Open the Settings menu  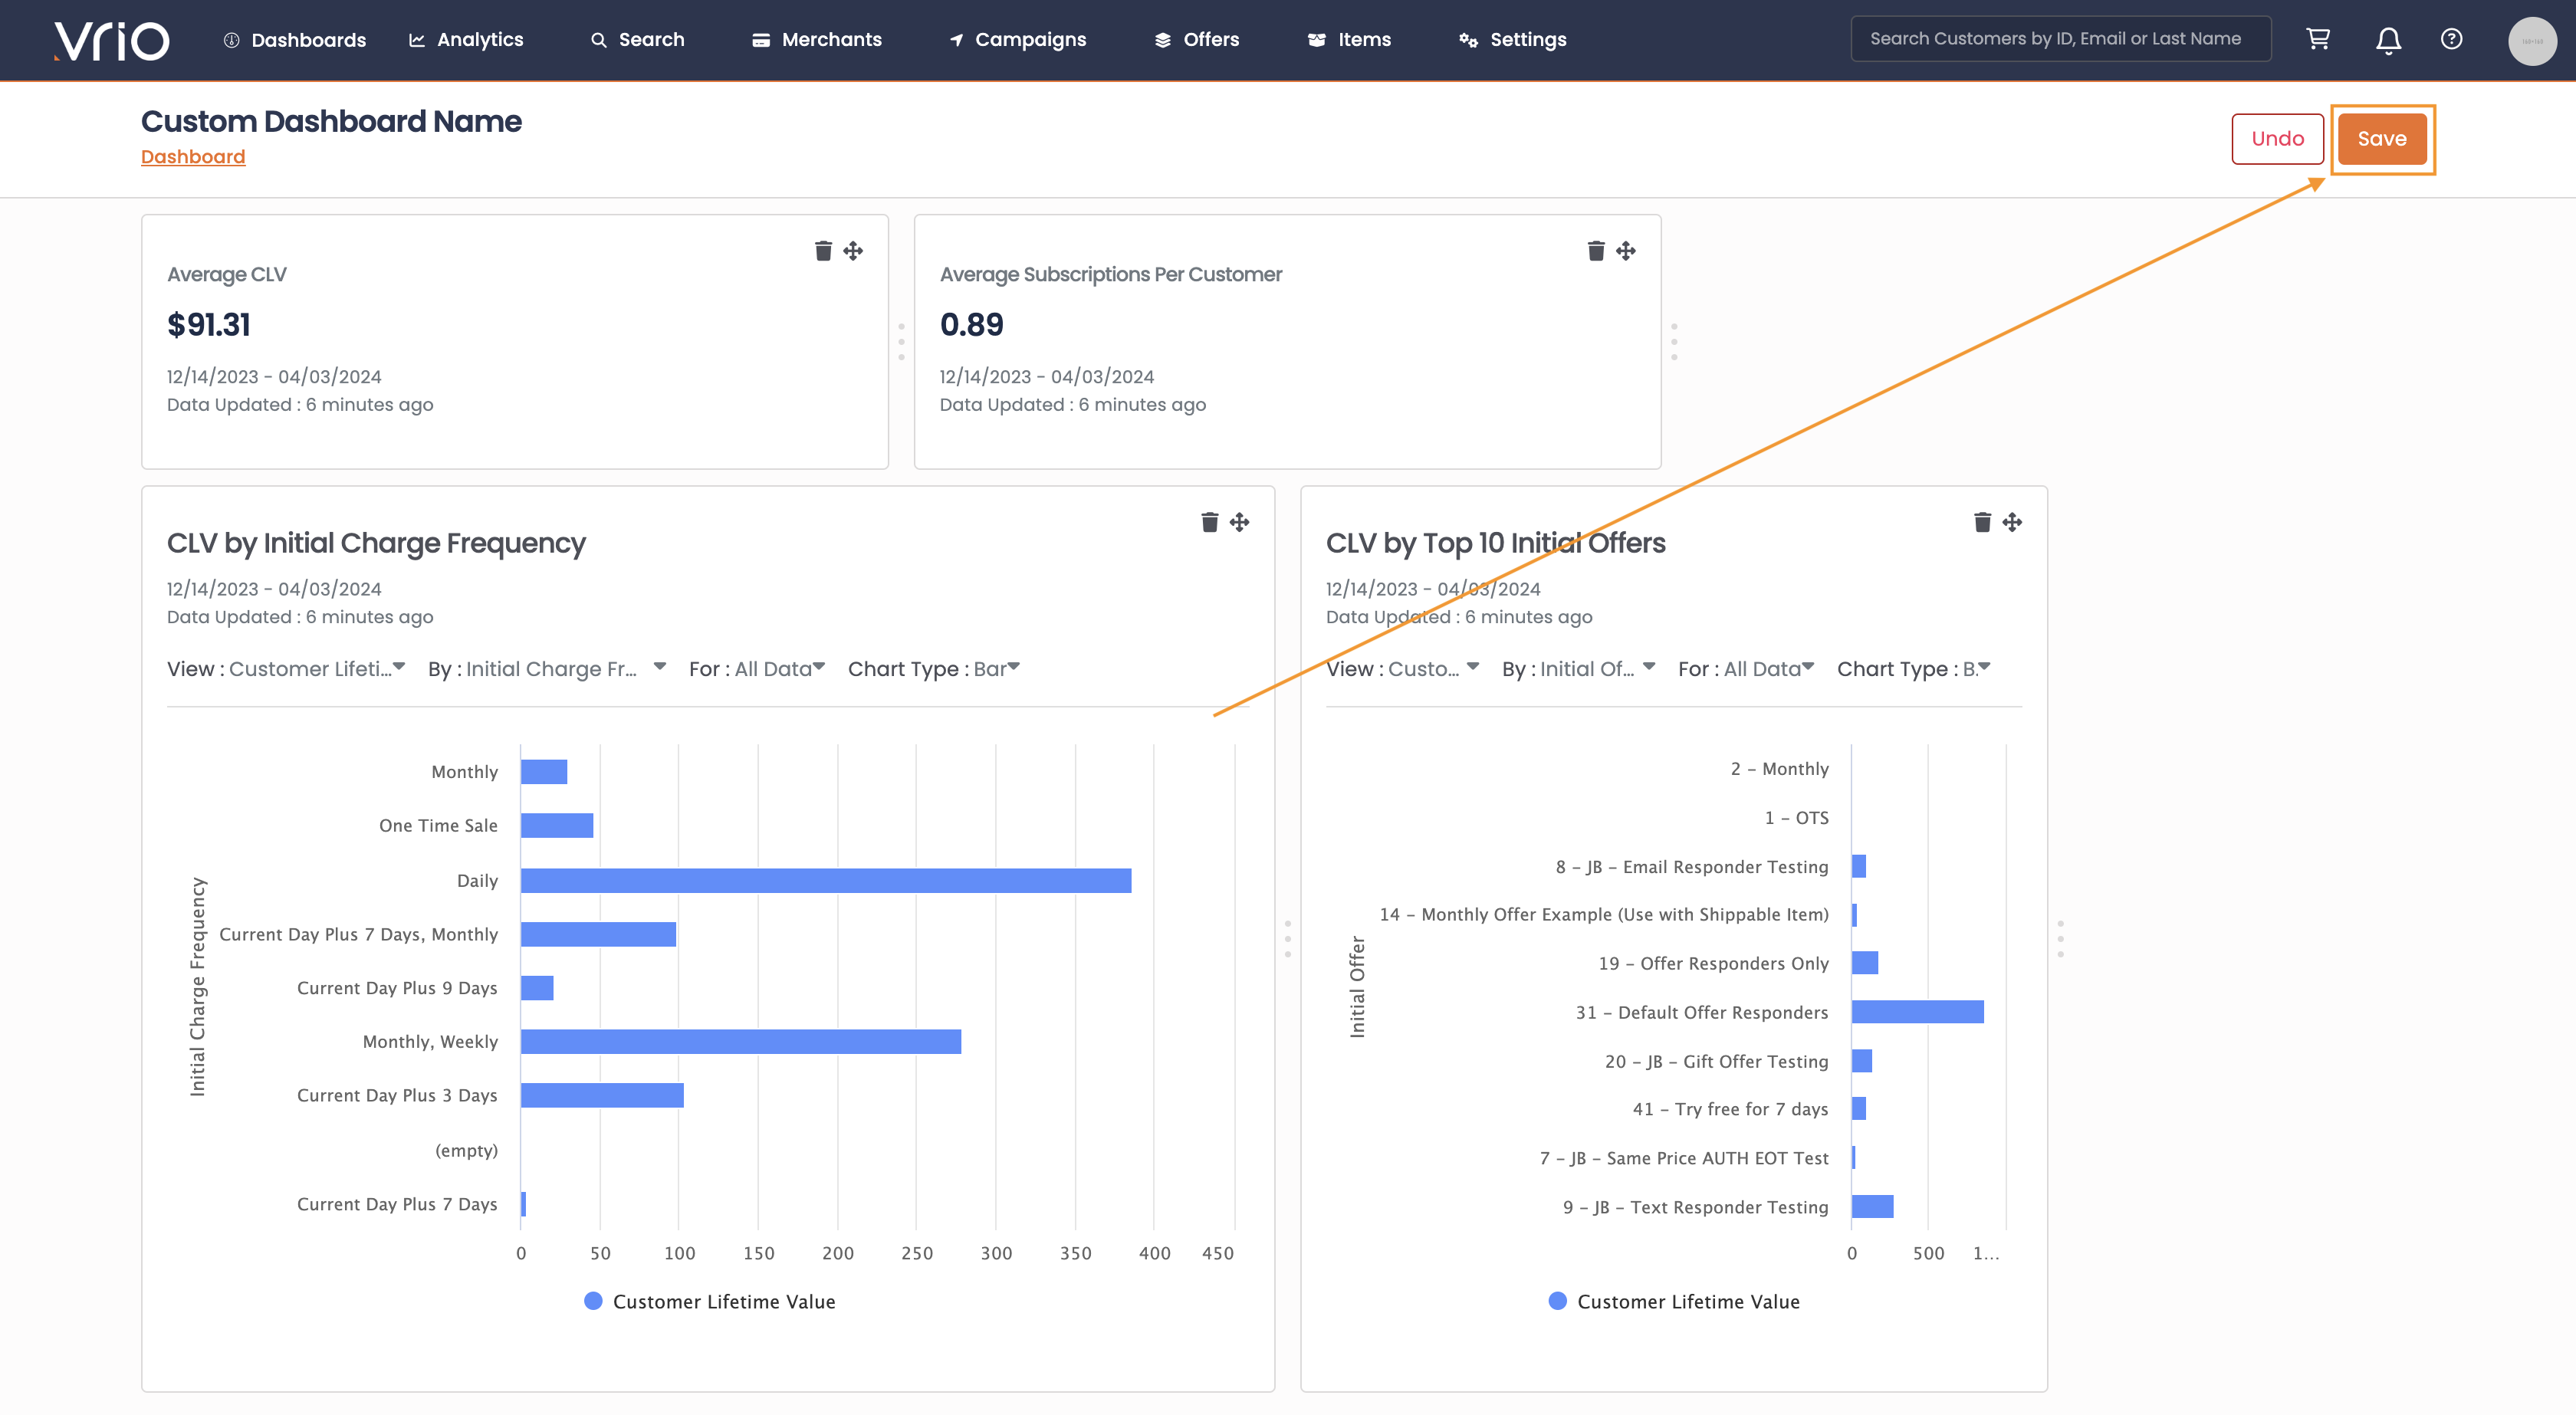click(1513, 40)
